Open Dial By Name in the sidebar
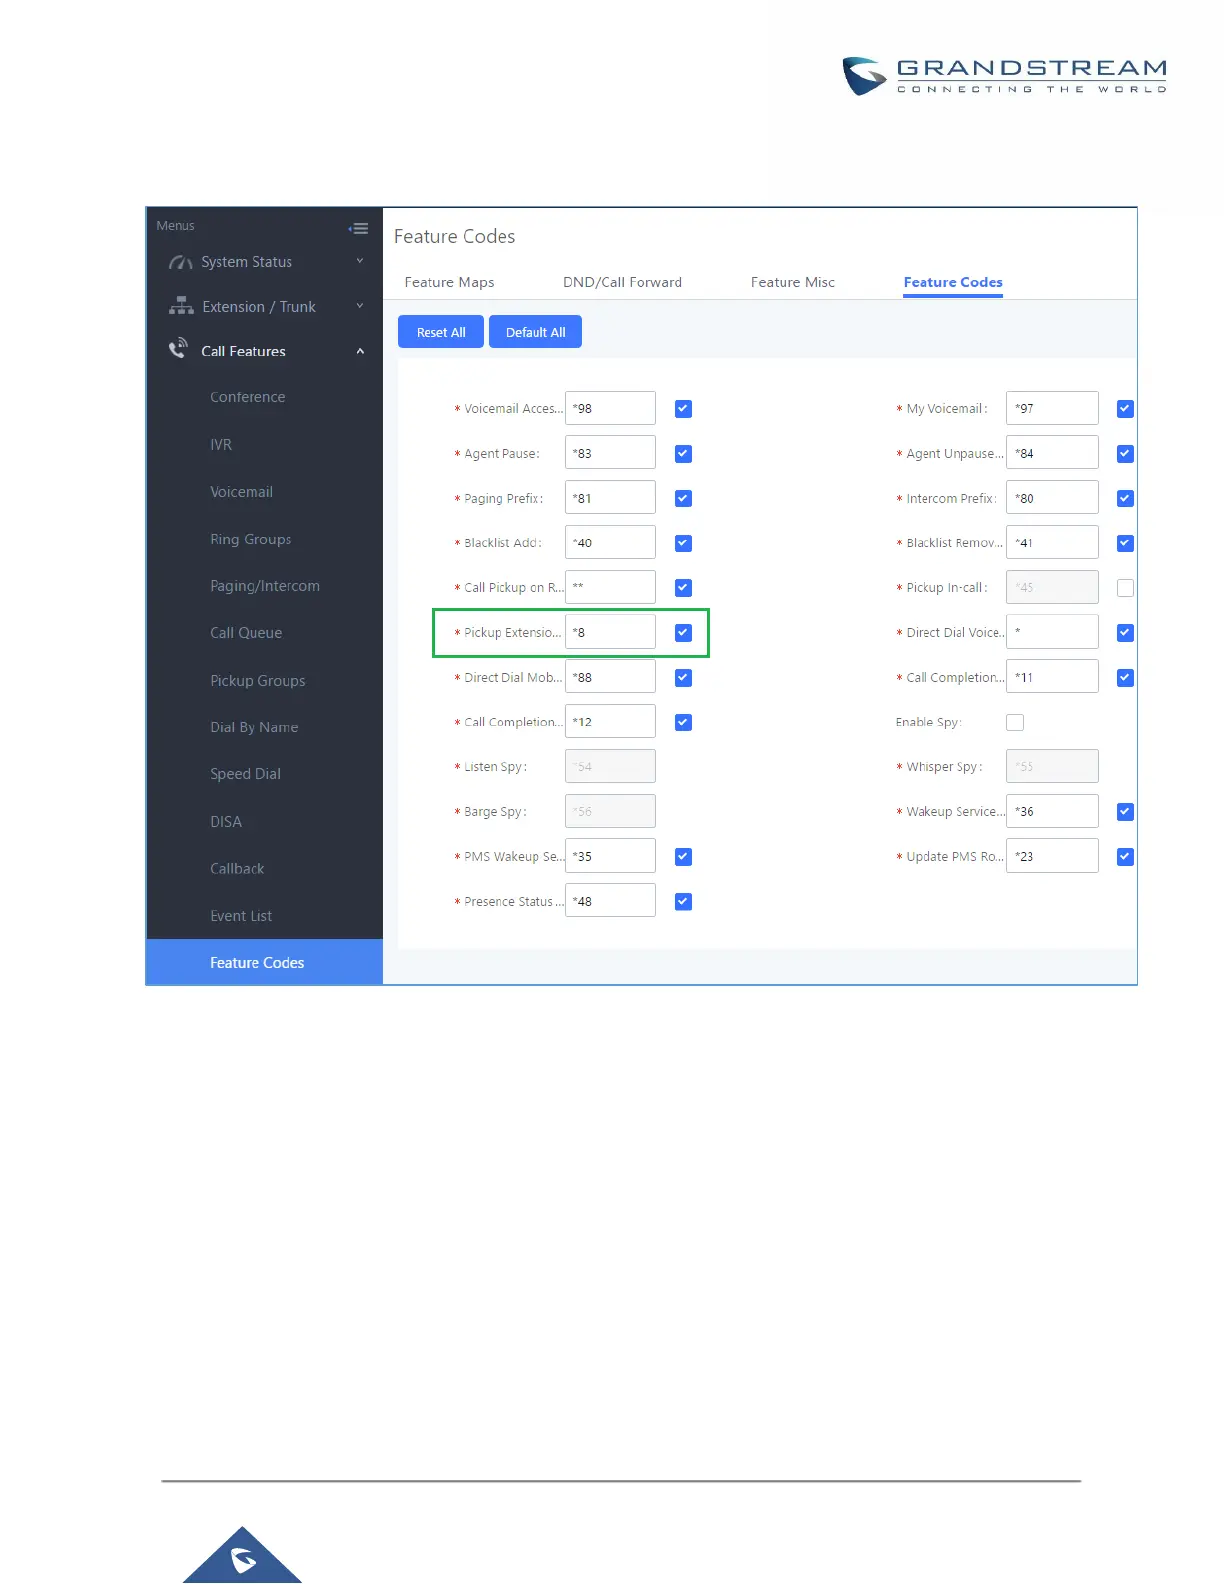1224x1584 pixels. (254, 727)
